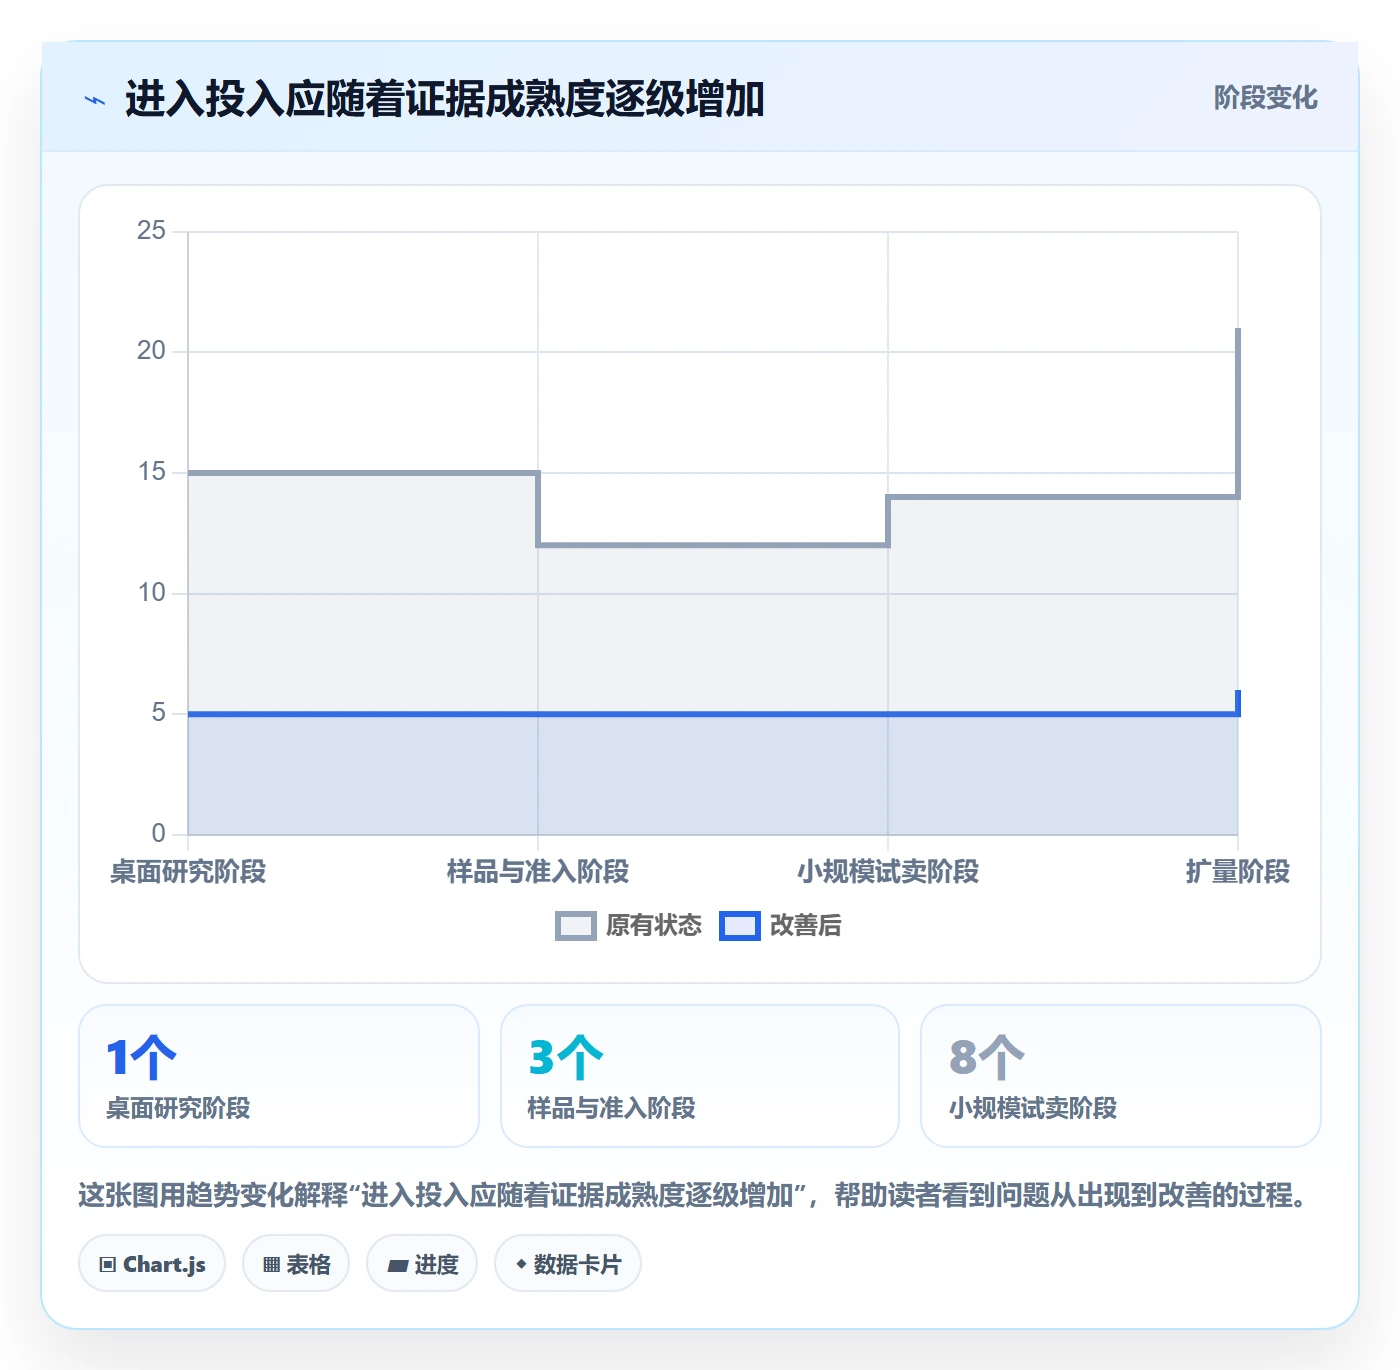This screenshot has width=1400, height=1370.
Task: Click x-axis label 小规模试卖阶段 on chart
Action: tap(888, 872)
